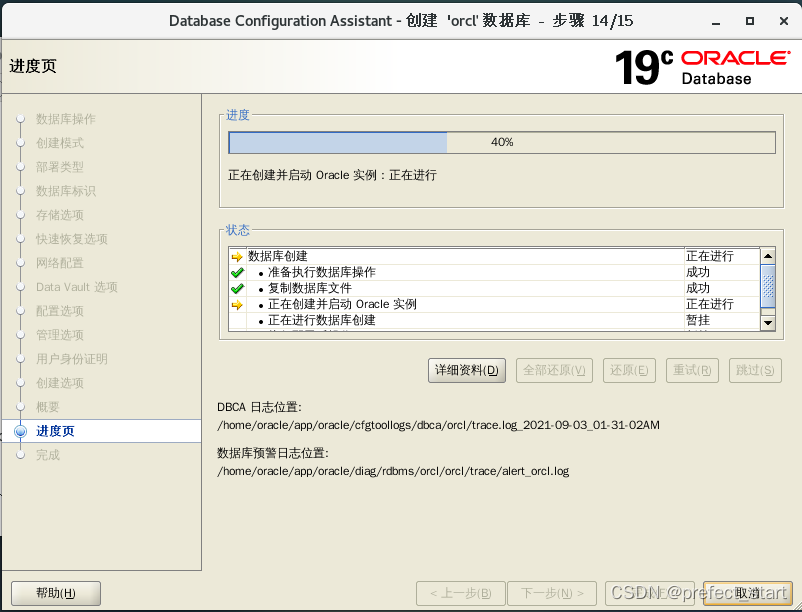Viewport: 802px width, 612px height.
Task: Click the 还原(E) button
Action: coord(629,370)
